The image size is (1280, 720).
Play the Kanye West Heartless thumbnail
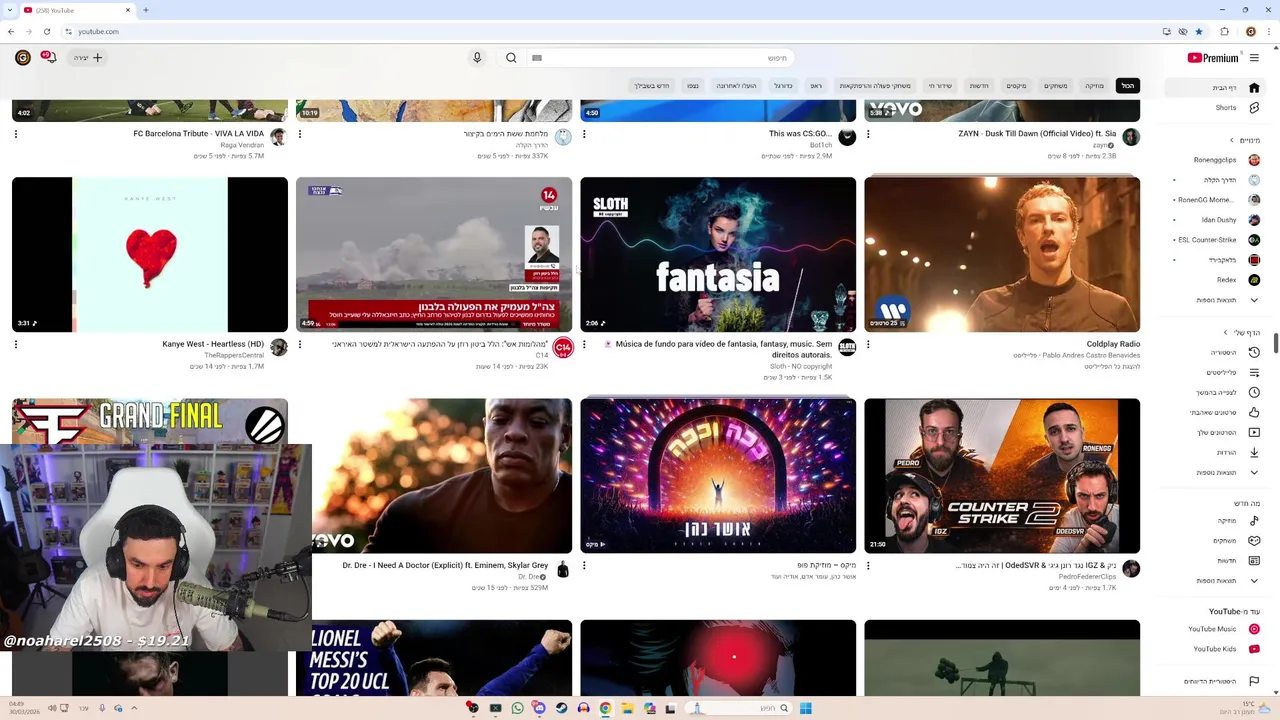[150, 254]
